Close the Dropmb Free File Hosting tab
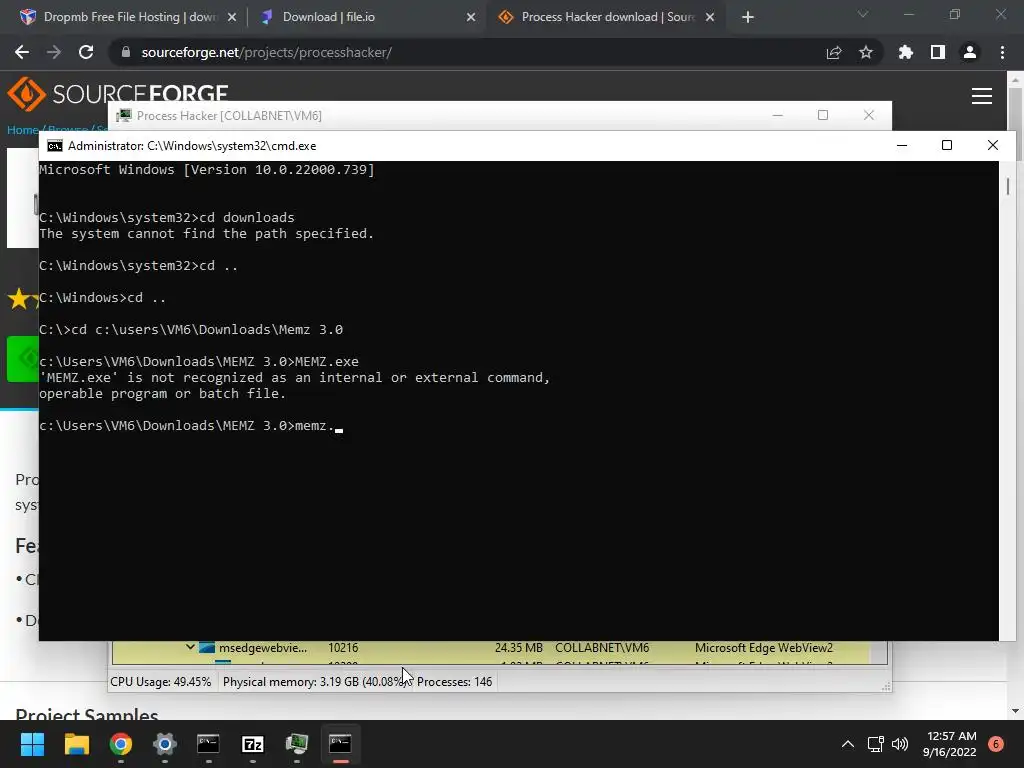The width and height of the screenshot is (1024, 768). (x=232, y=18)
